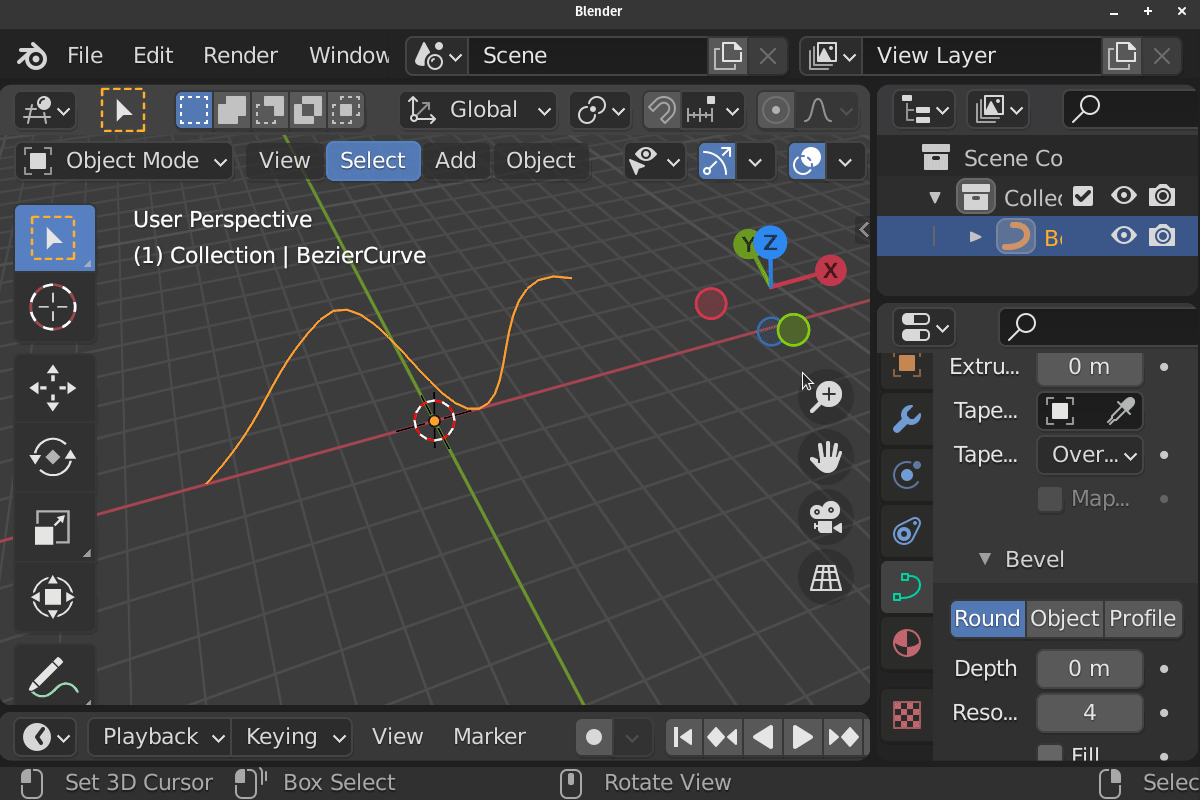Pick the Annotate pencil tool
The width and height of the screenshot is (1200, 800).
[x=55, y=675]
